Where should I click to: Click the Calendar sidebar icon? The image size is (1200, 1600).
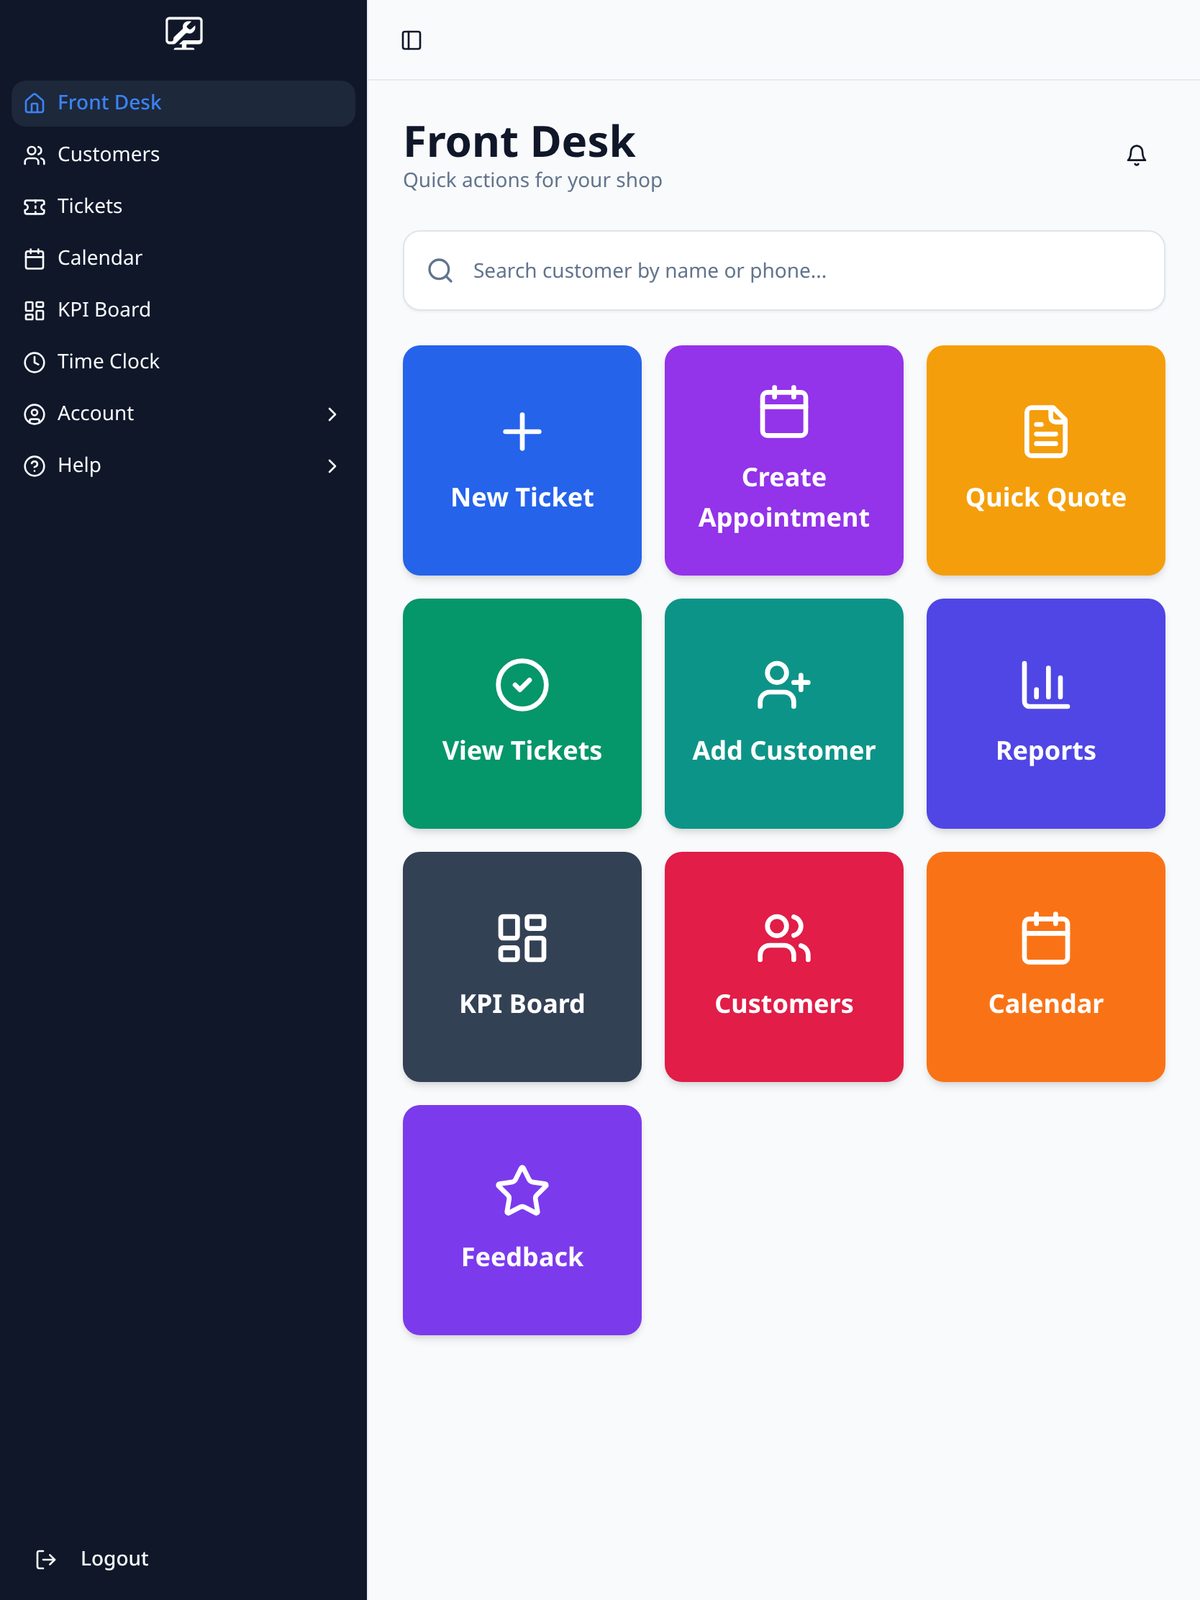35,259
